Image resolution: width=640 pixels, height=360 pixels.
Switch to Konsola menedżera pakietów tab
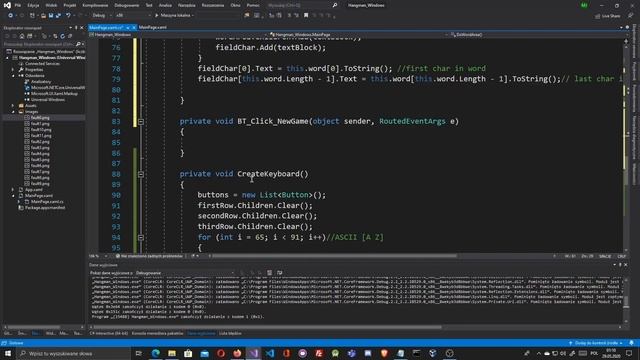click(157, 333)
